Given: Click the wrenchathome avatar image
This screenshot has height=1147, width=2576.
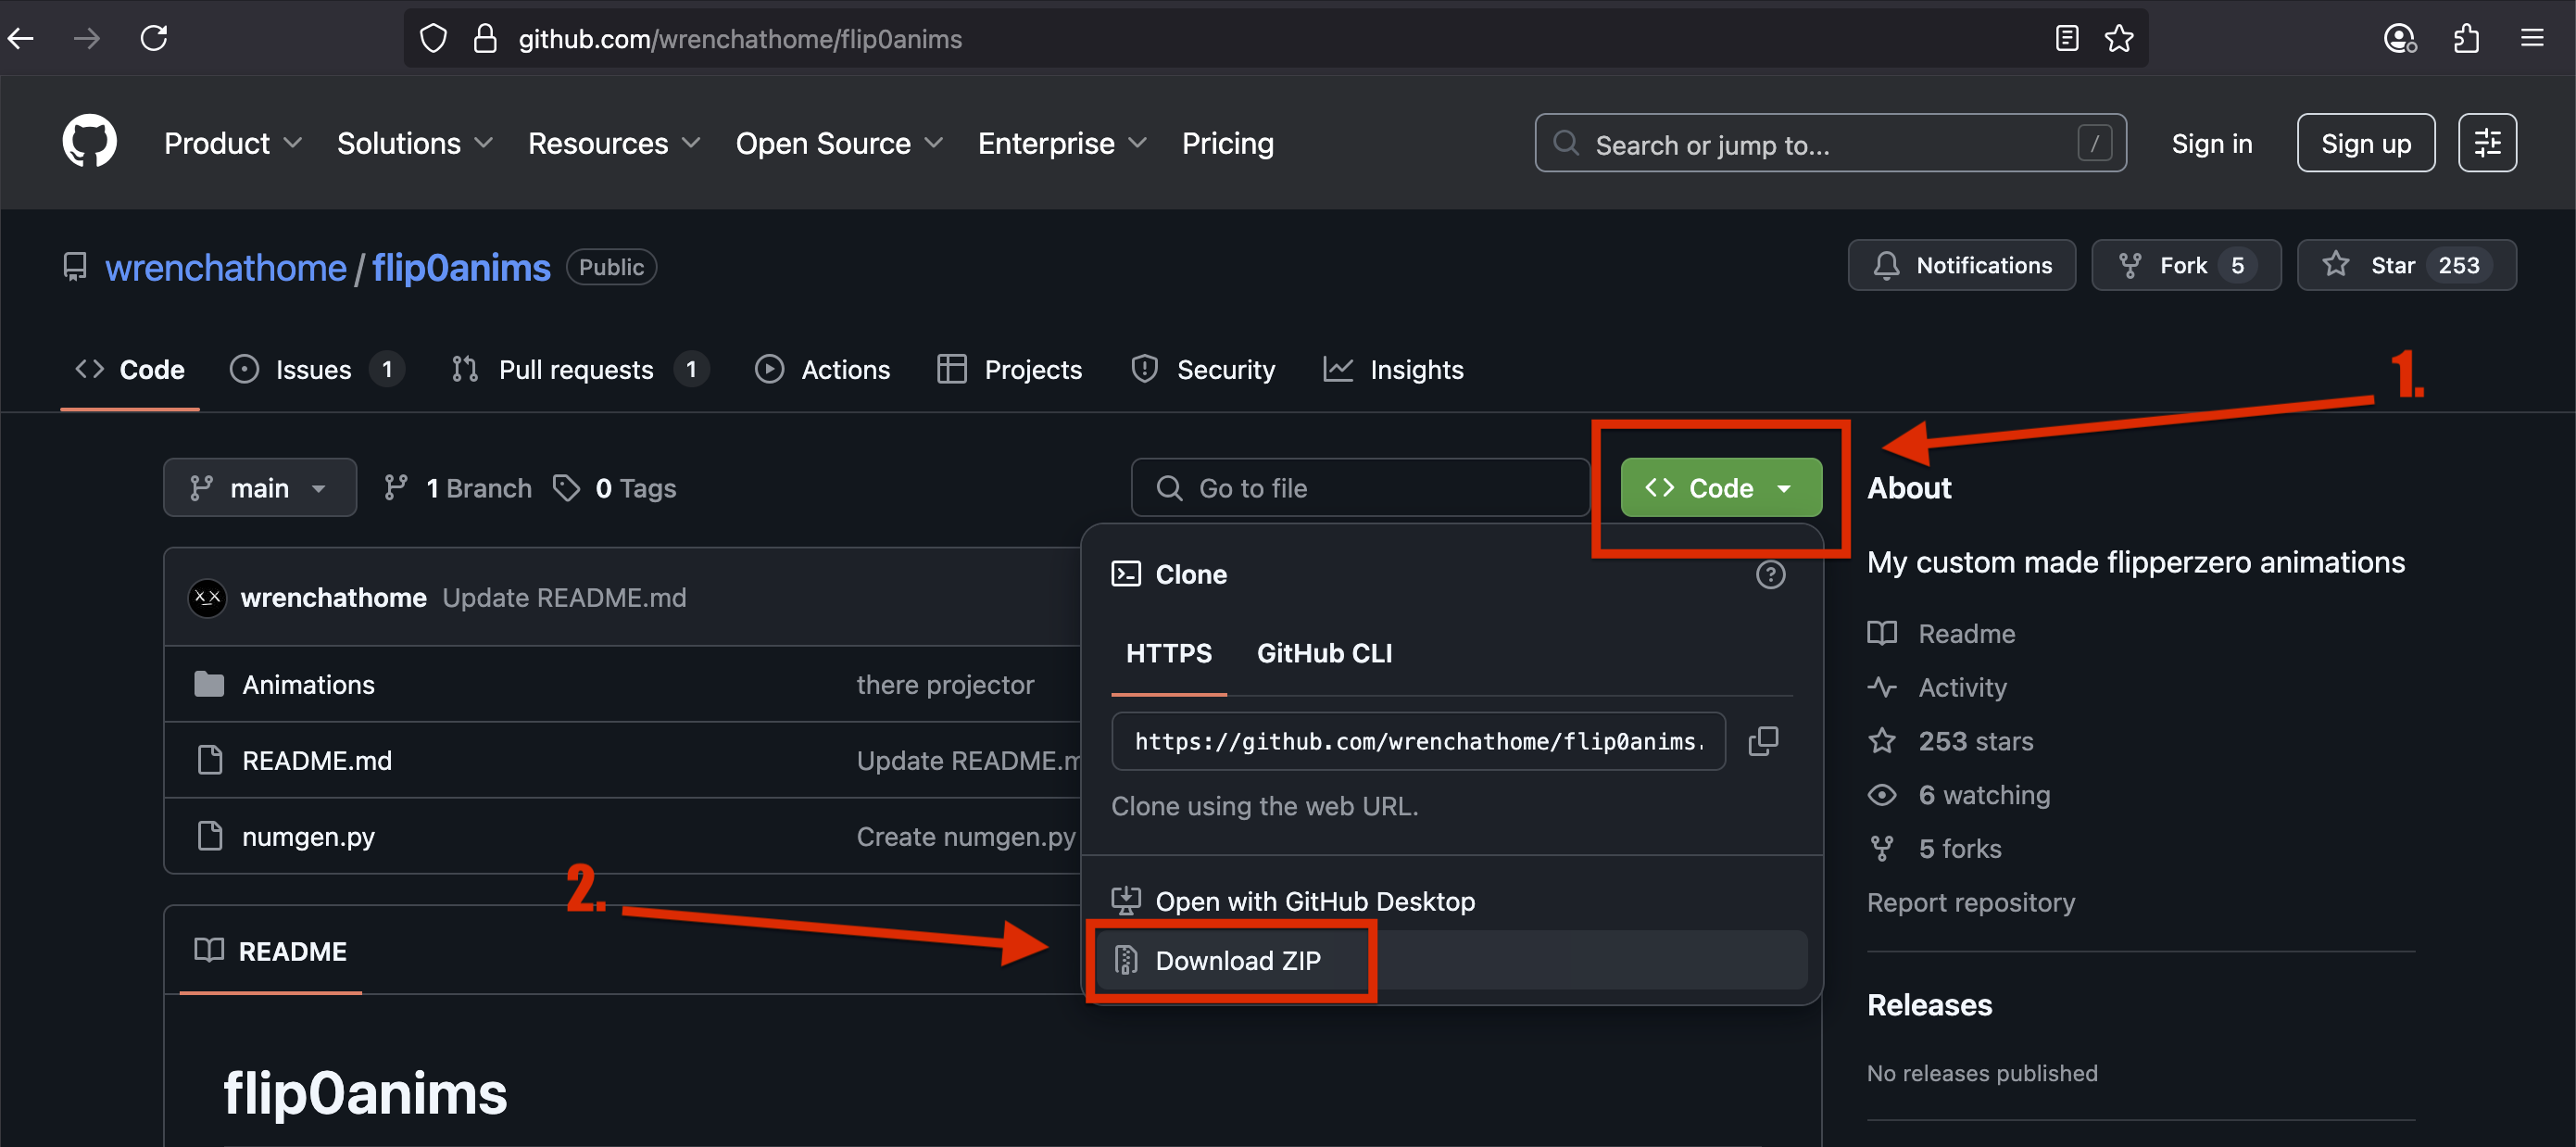Looking at the screenshot, I should point(207,598).
